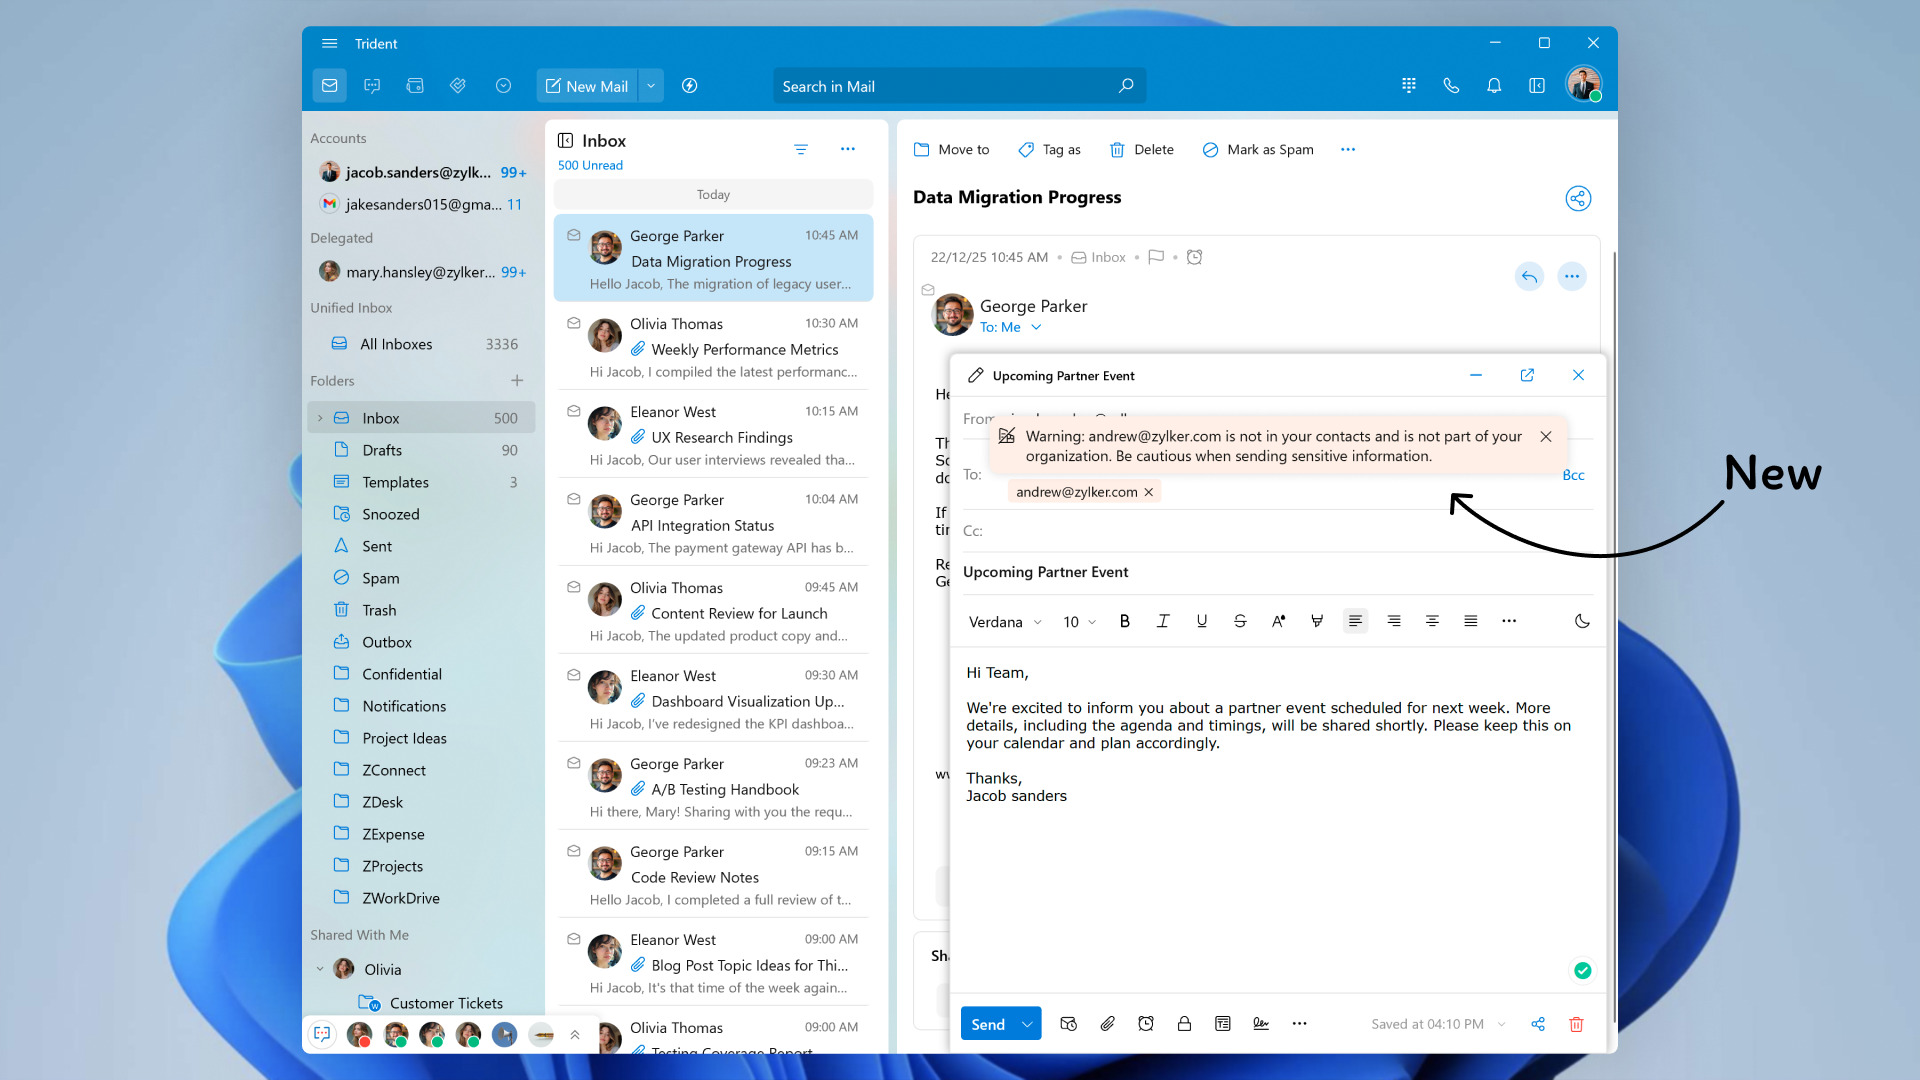This screenshot has width=1920, height=1080.
Task: Open the Sent folder
Action: tap(377, 546)
